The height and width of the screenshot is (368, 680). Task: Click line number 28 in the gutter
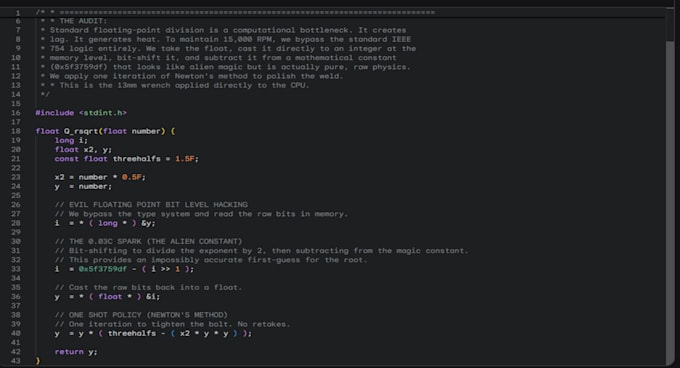16,223
